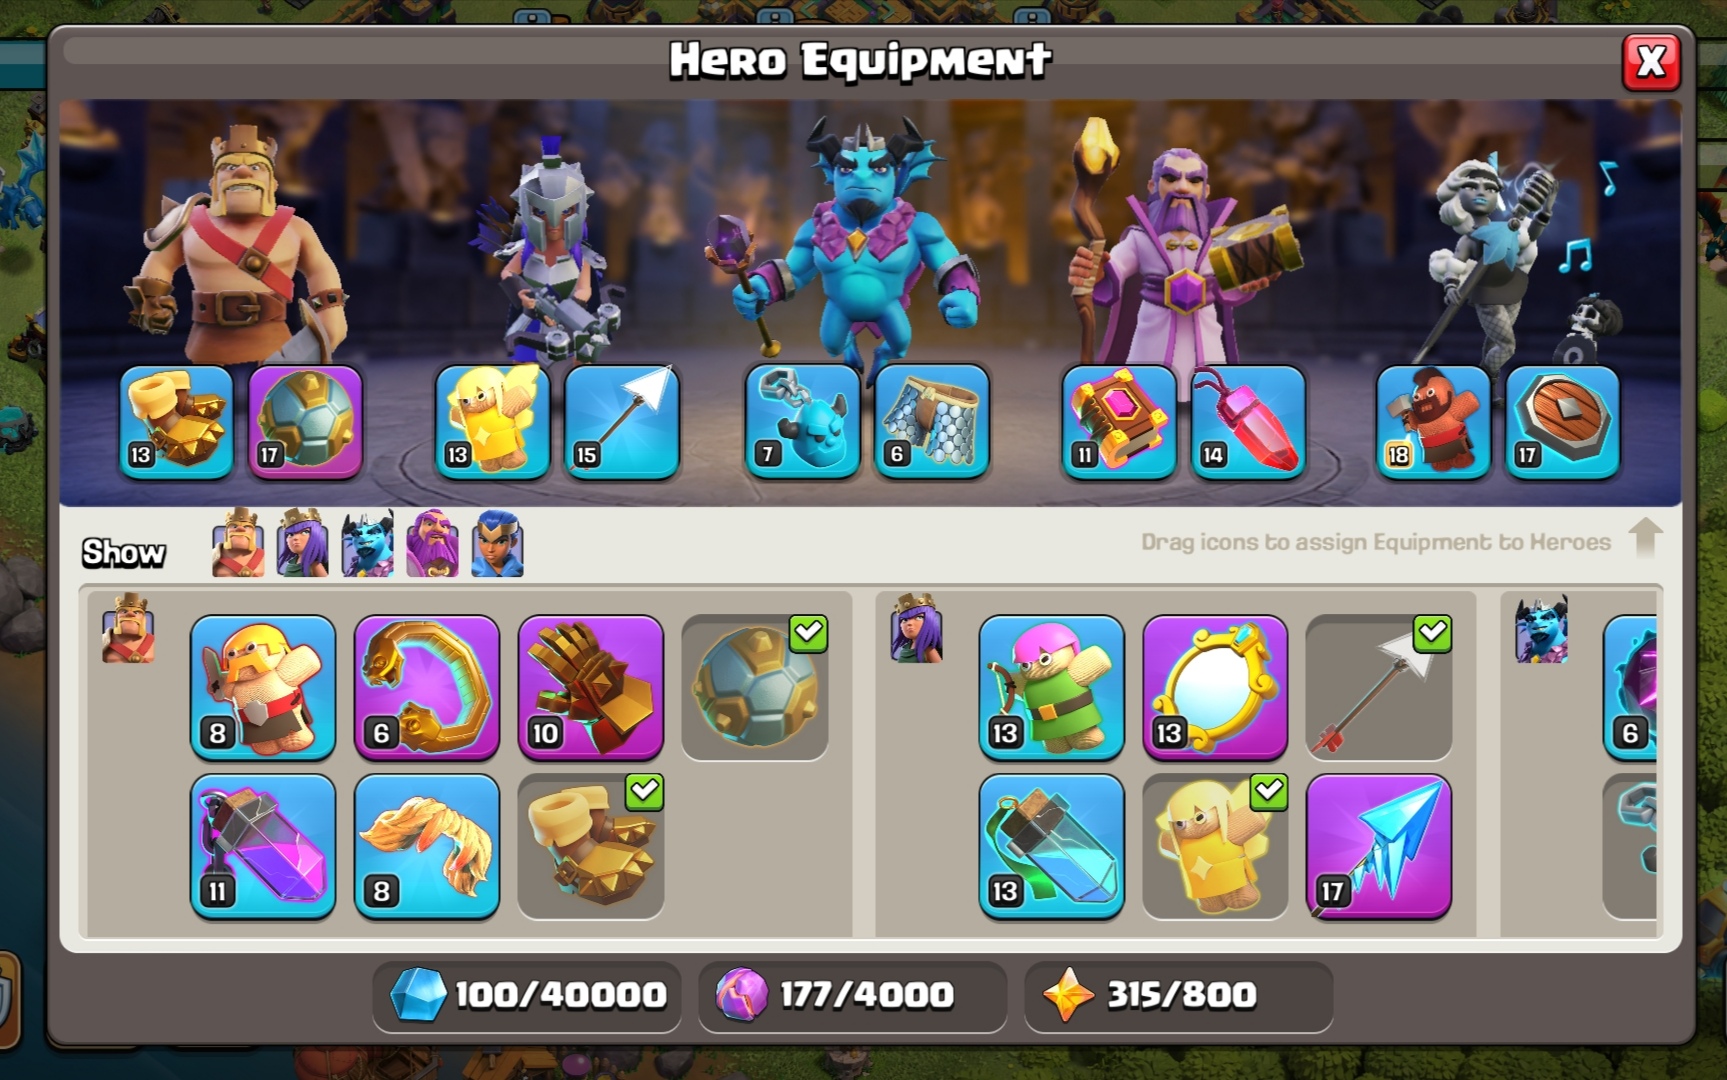Screen dimensions: 1727x1080
Task: Select the level 8 Barbarian Puppet equipment
Action: click(263, 688)
